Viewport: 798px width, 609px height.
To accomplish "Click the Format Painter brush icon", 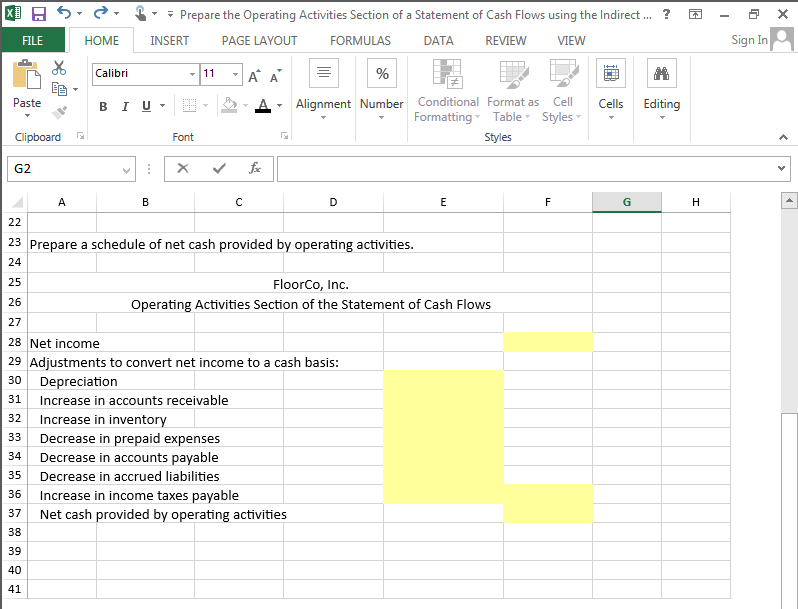I will pos(60,111).
